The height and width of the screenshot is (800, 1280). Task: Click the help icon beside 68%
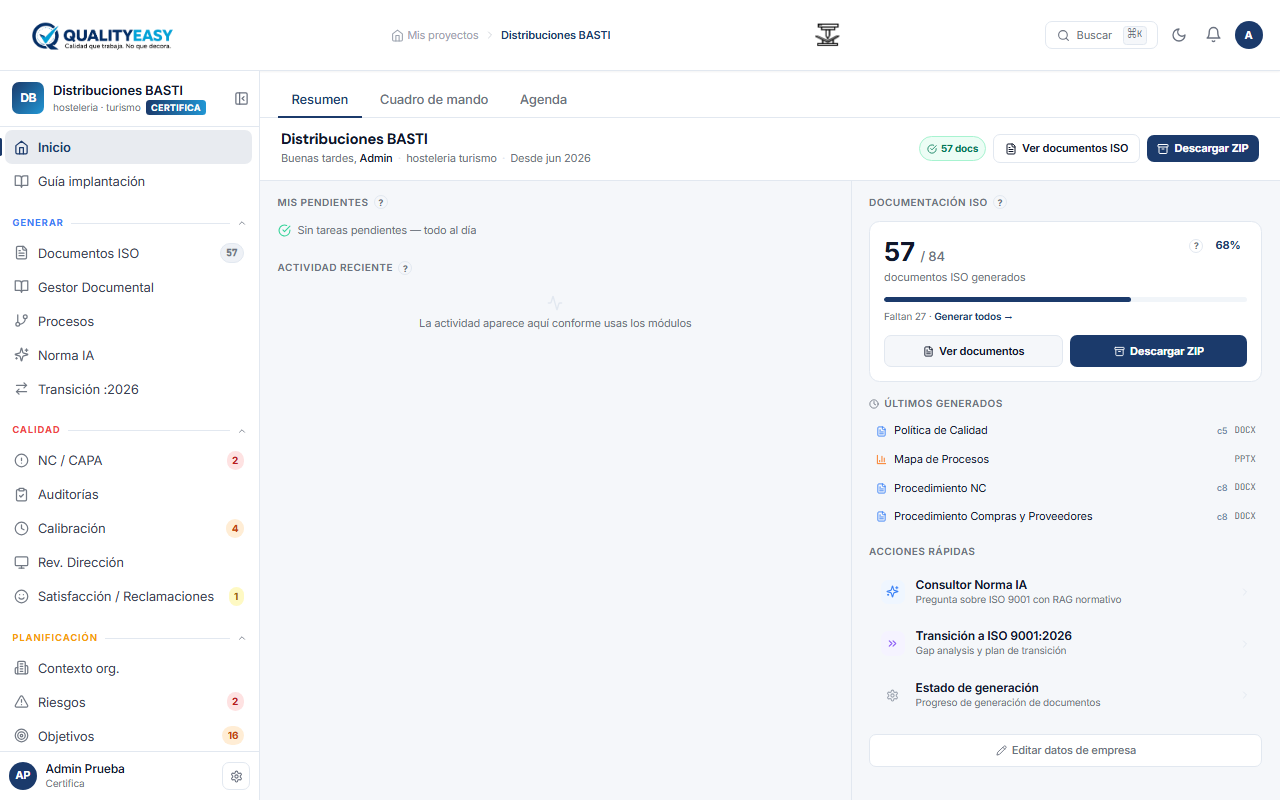tap(1196, 245)
